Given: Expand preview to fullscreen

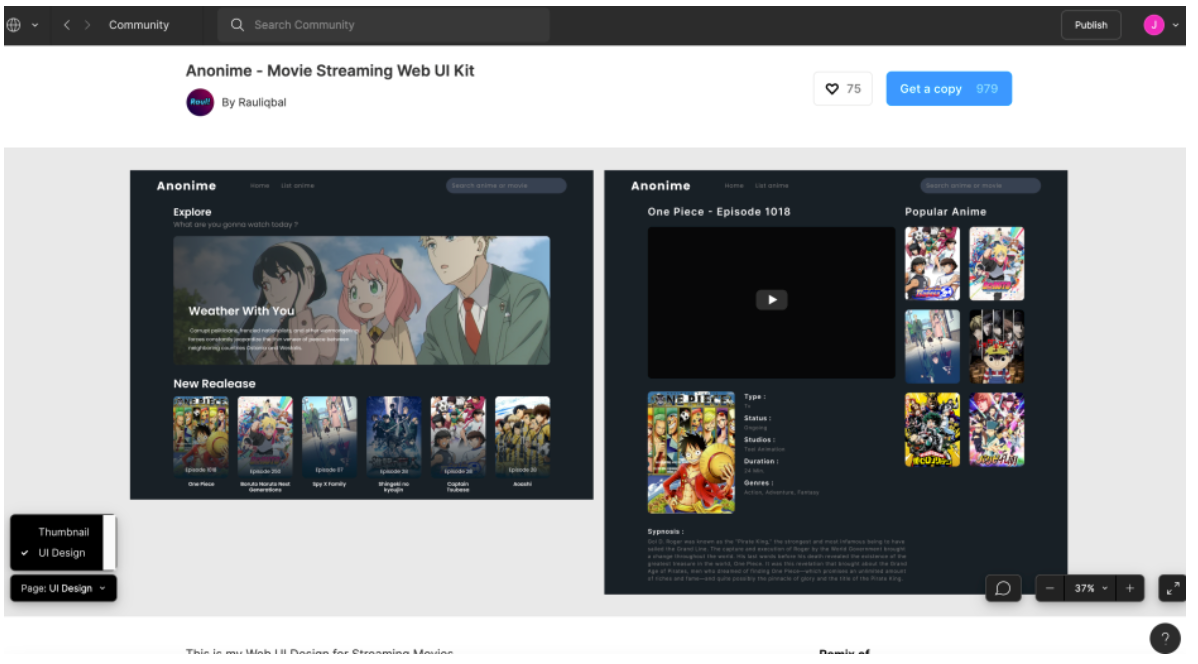Looking at the screenshot, I should [x=1172, y=588].
